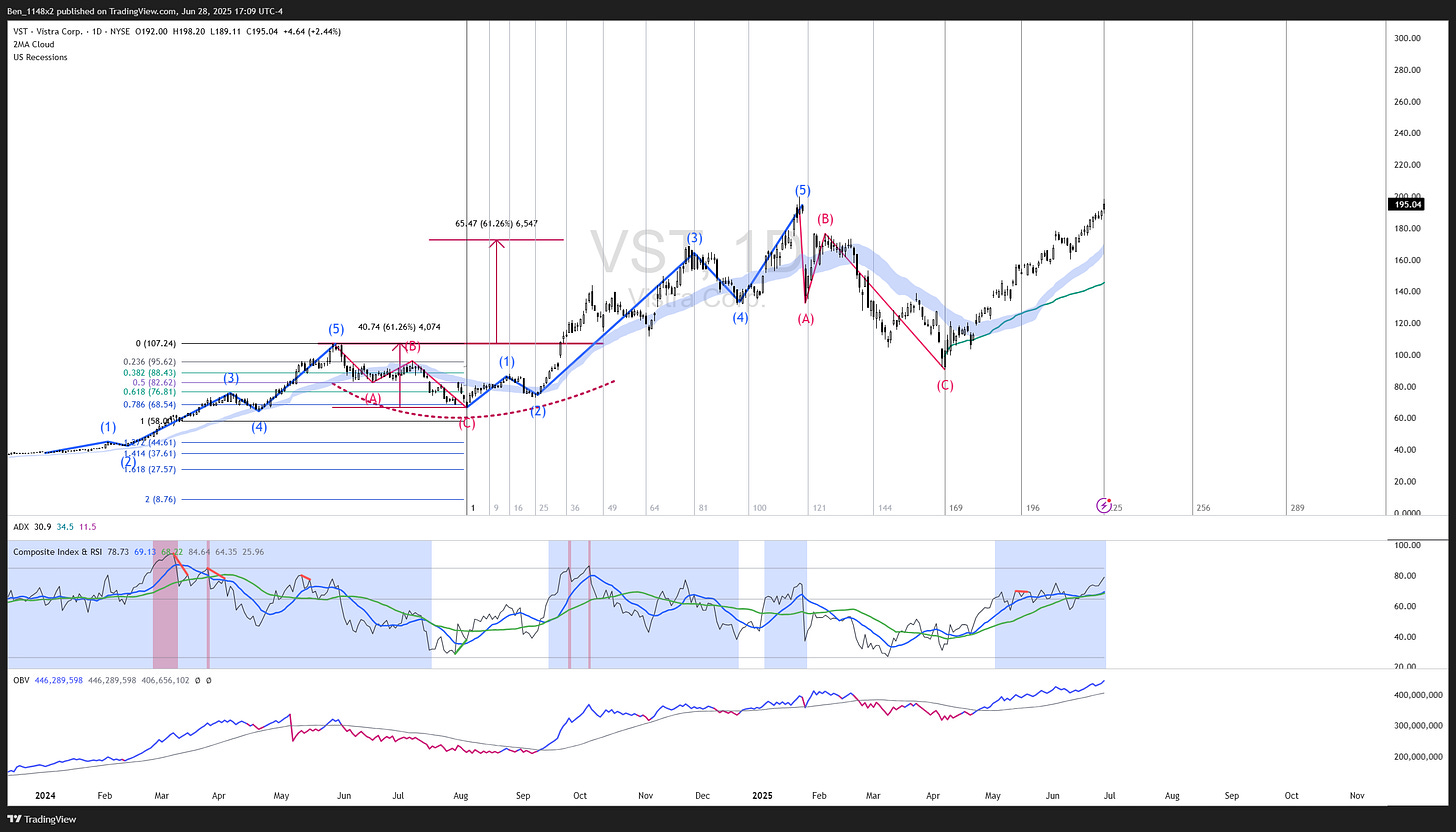Viewport: 1456px width, 832px height.
Task: Click the Fibonacci time zone number 196
Action: (x=1032, y=508)
